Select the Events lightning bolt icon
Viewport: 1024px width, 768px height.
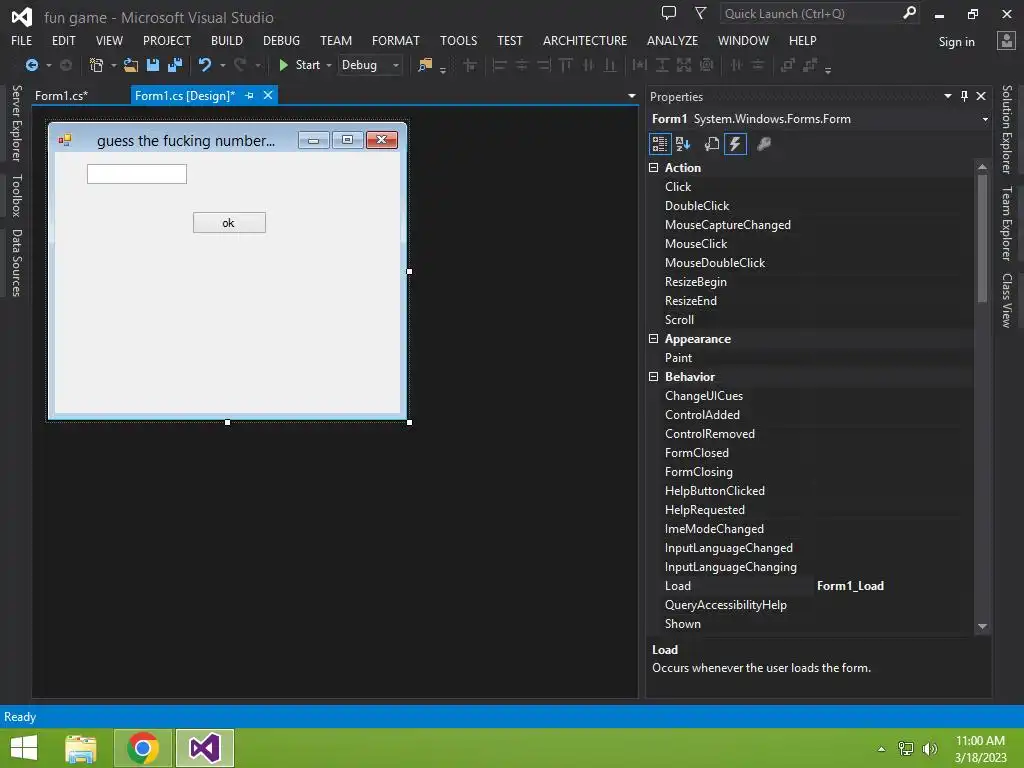point(735,144)
